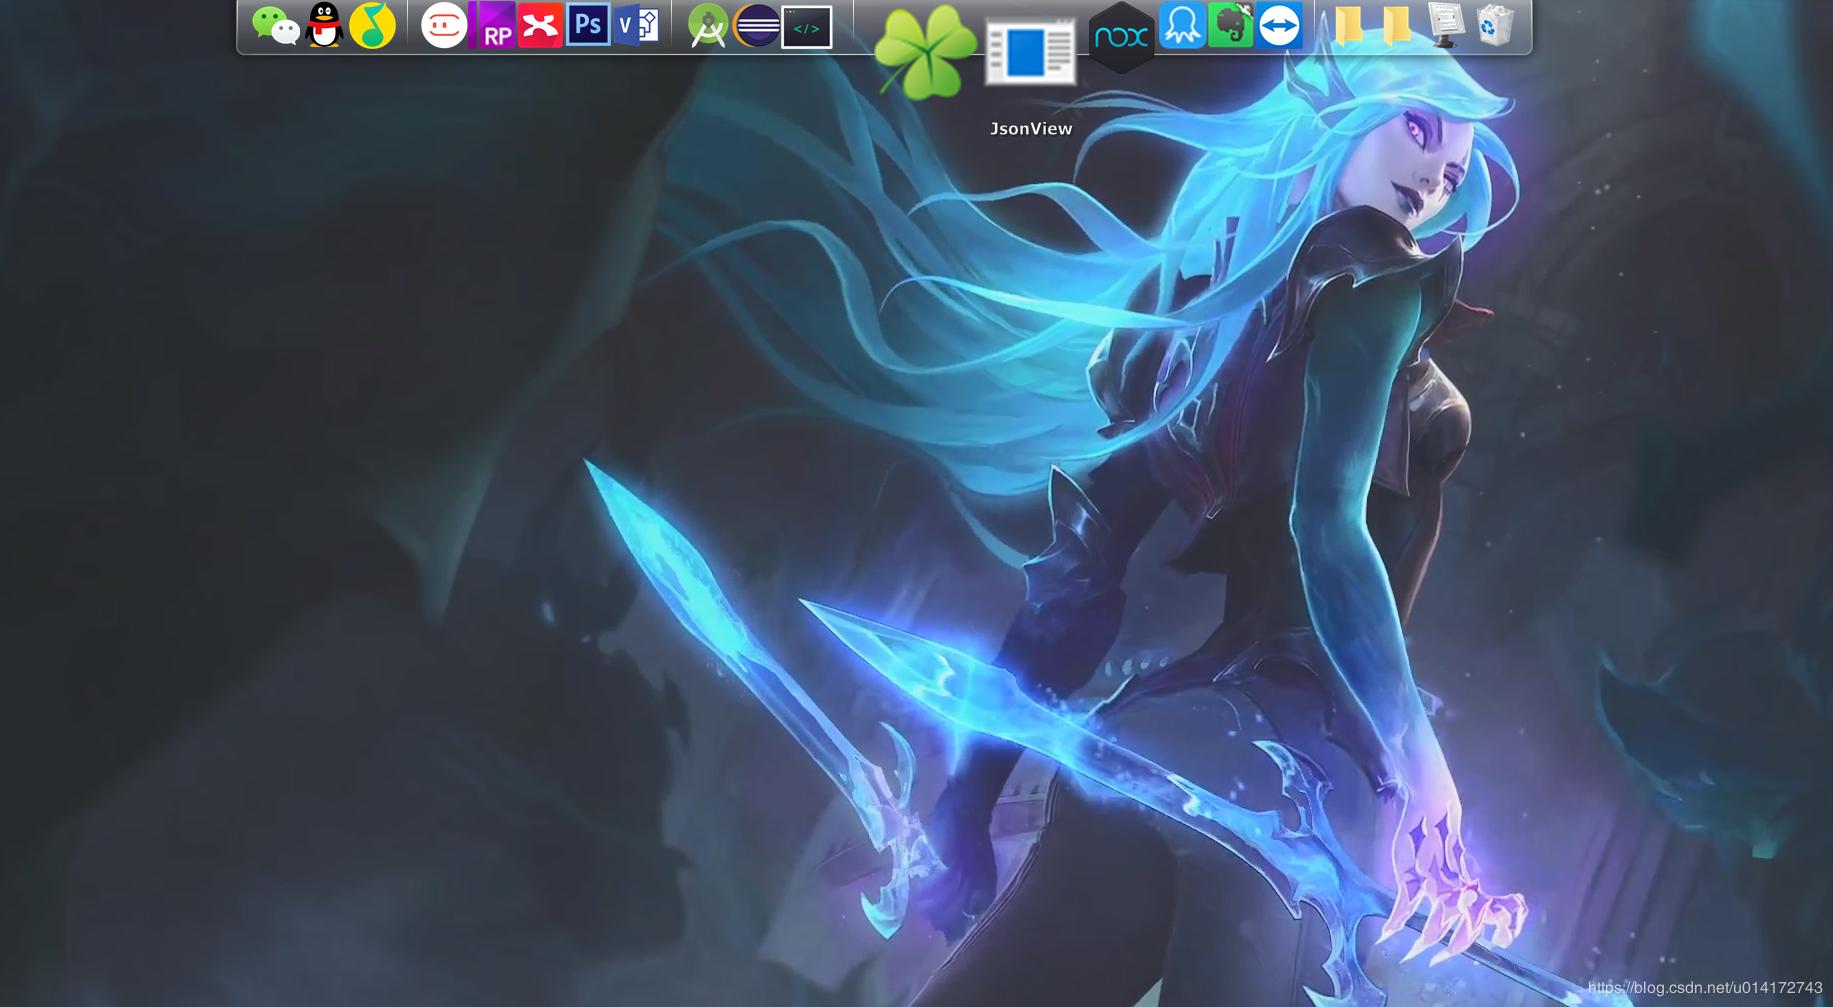Open the code terminal dock icon
The width and height of the screenshot is (1833, 1007).
tap(806, 27)
